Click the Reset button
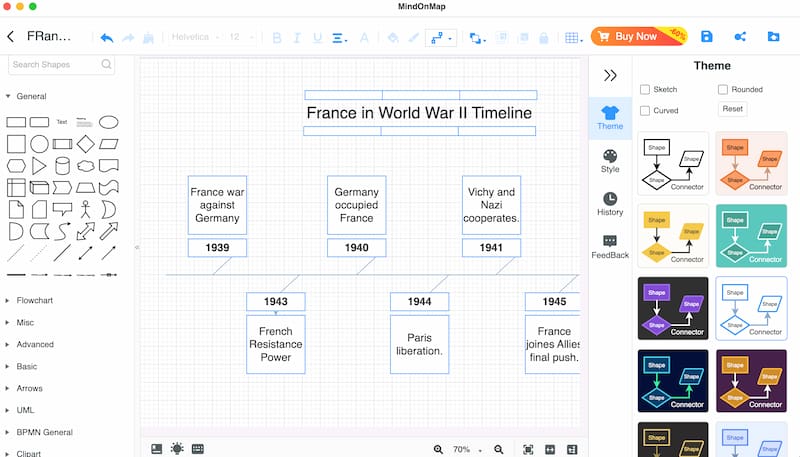800x457 pixels. (x=733, y=109)
